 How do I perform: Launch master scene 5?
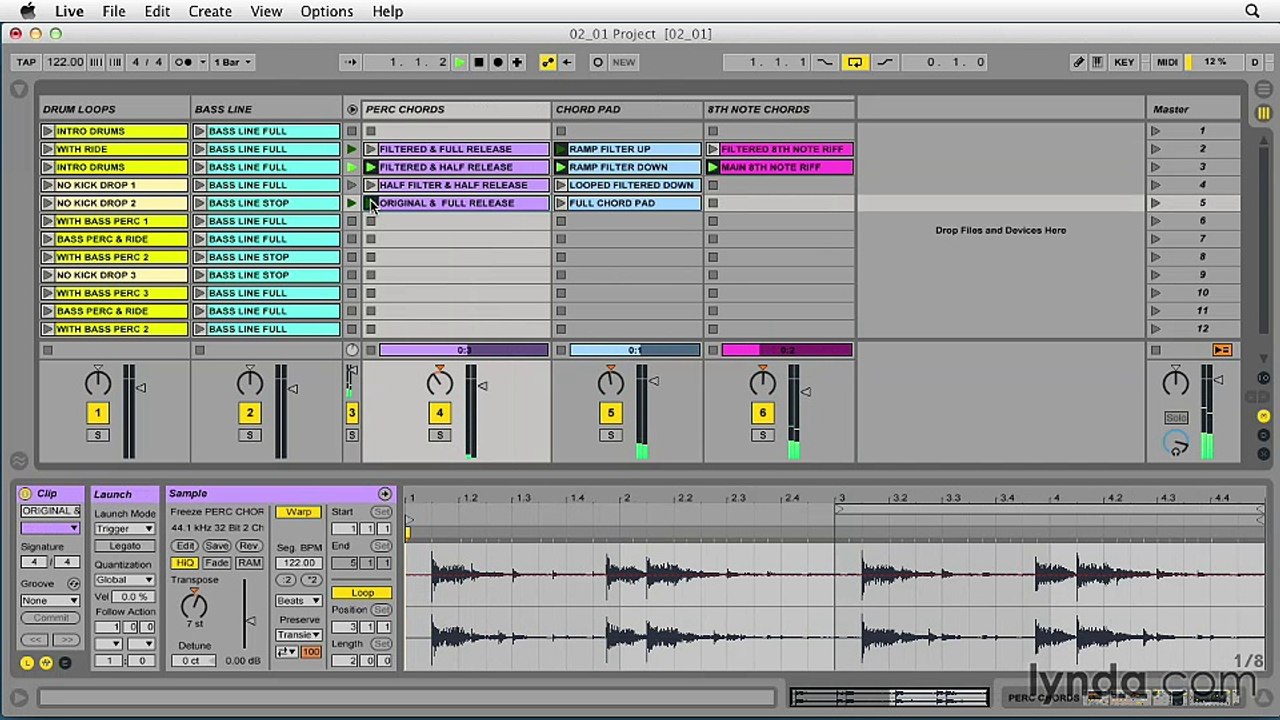point(1156,203)
